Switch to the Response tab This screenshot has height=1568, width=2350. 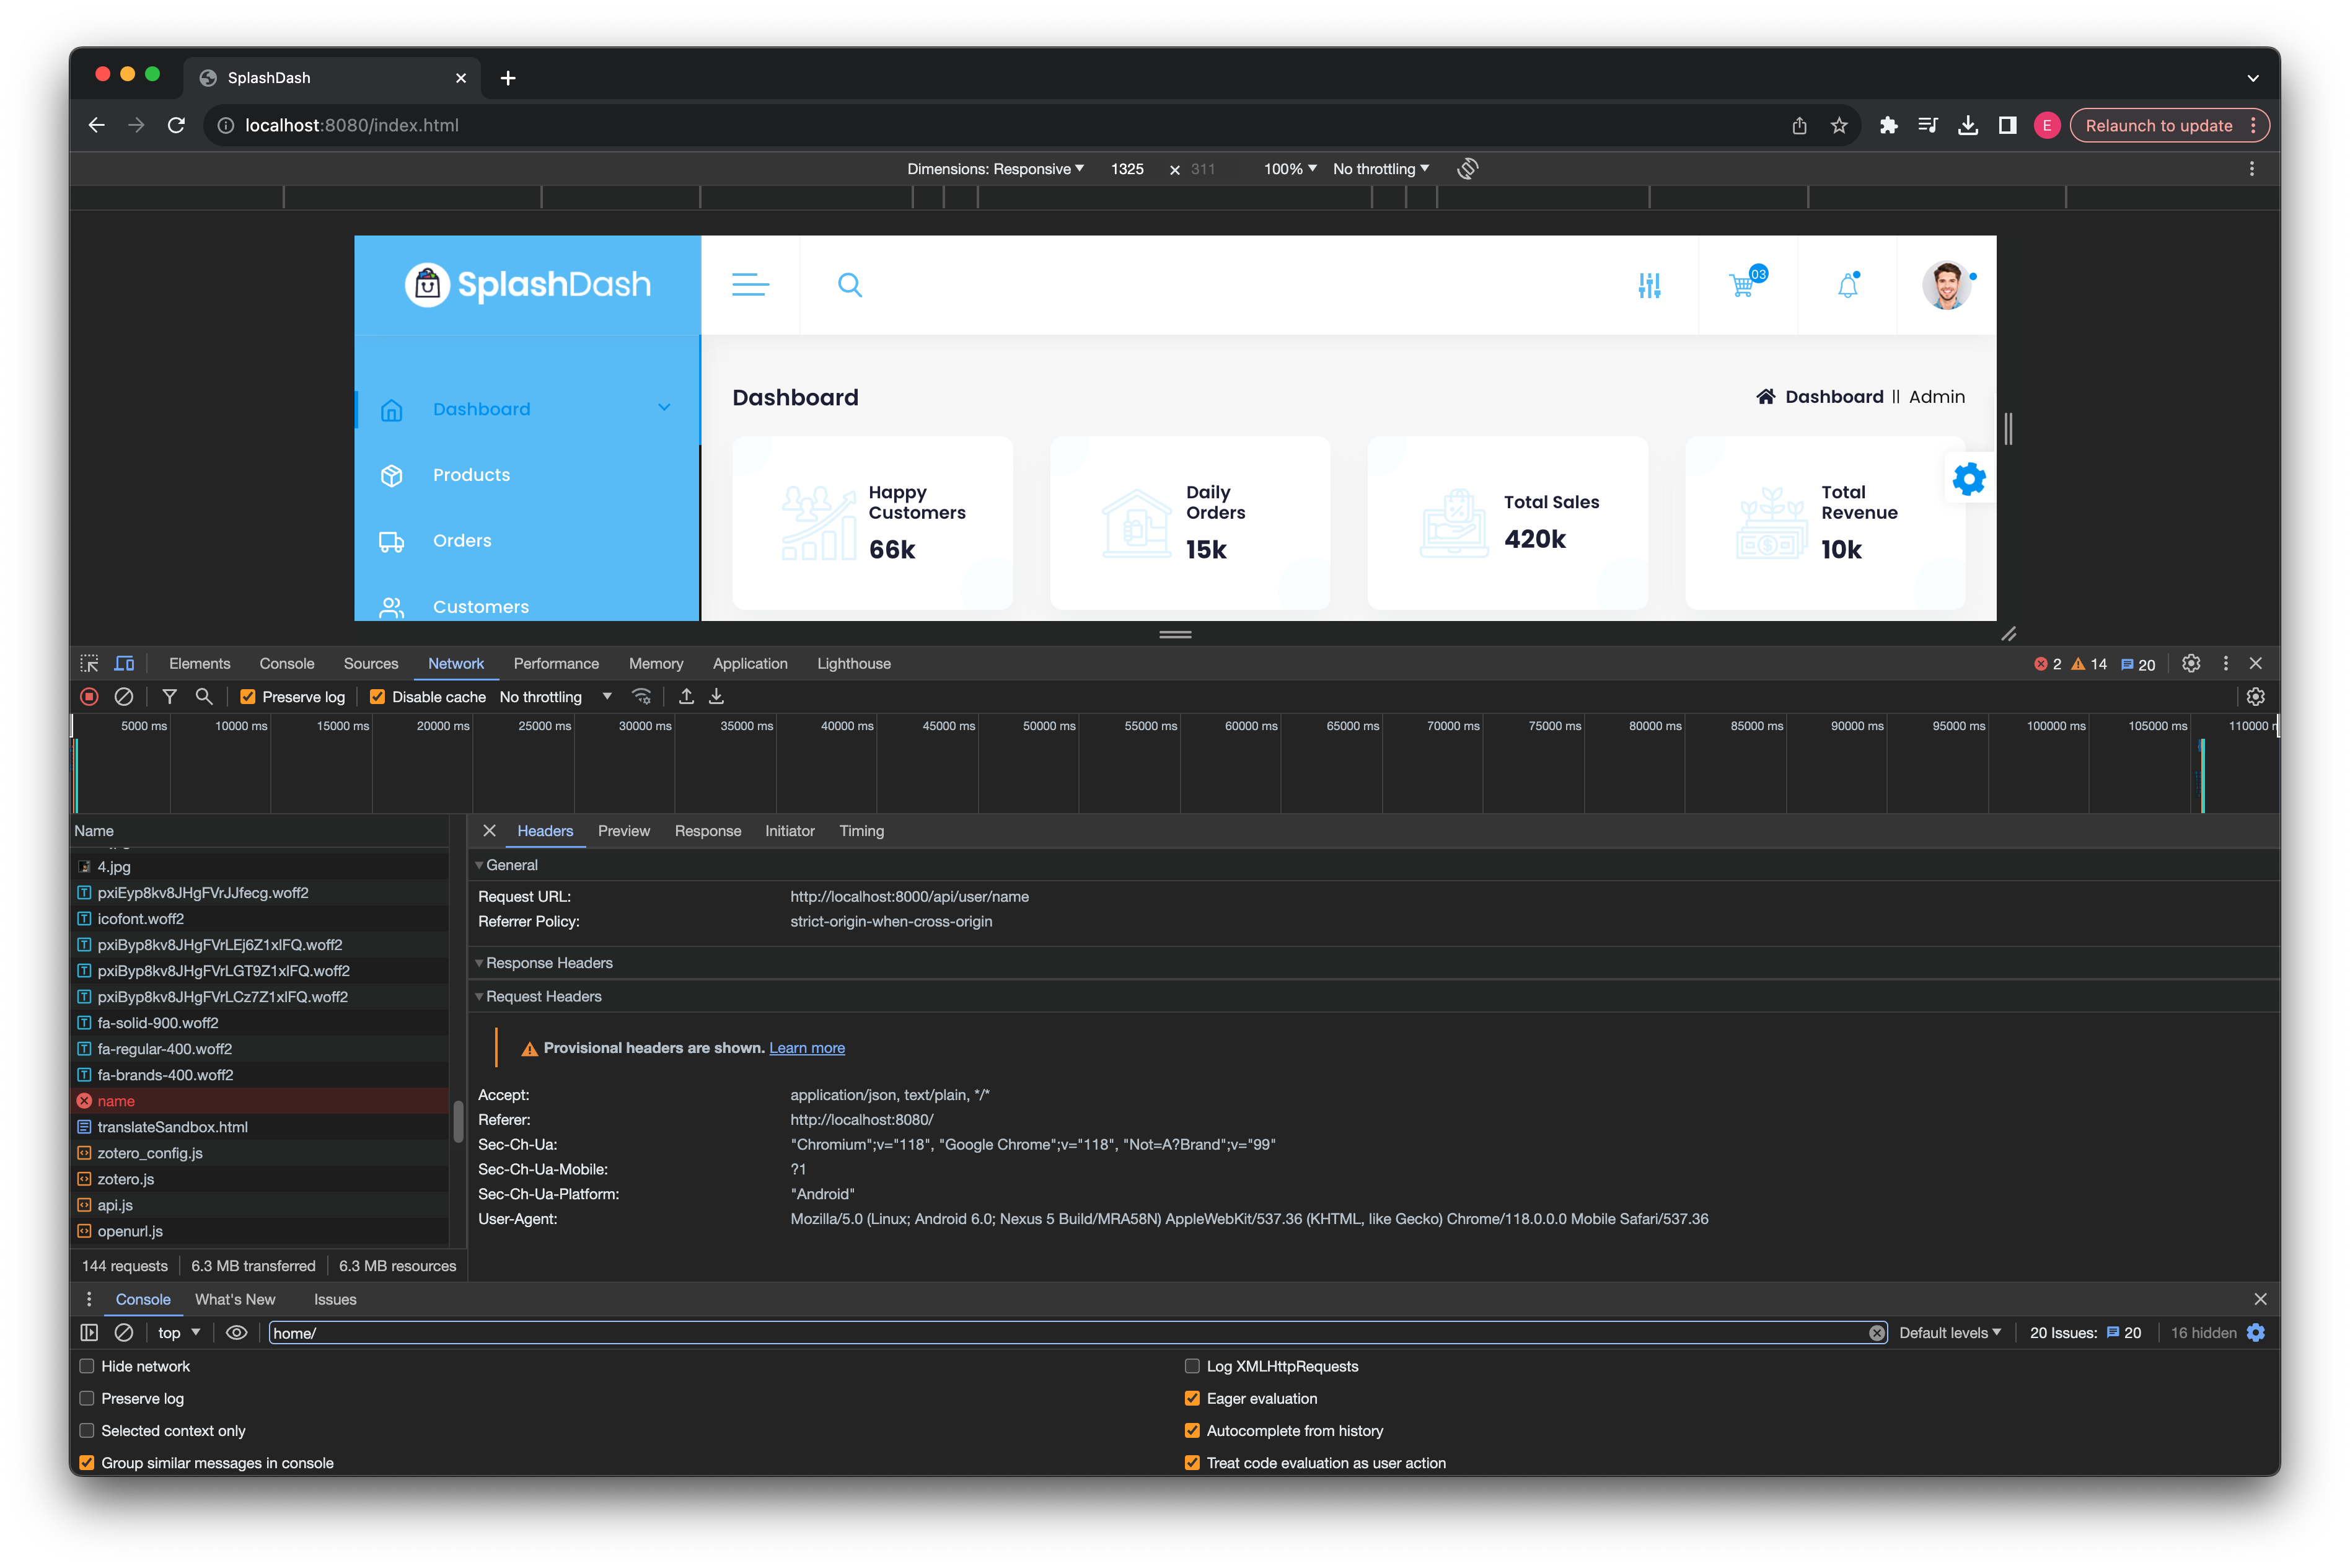click(x=707, y=829)
